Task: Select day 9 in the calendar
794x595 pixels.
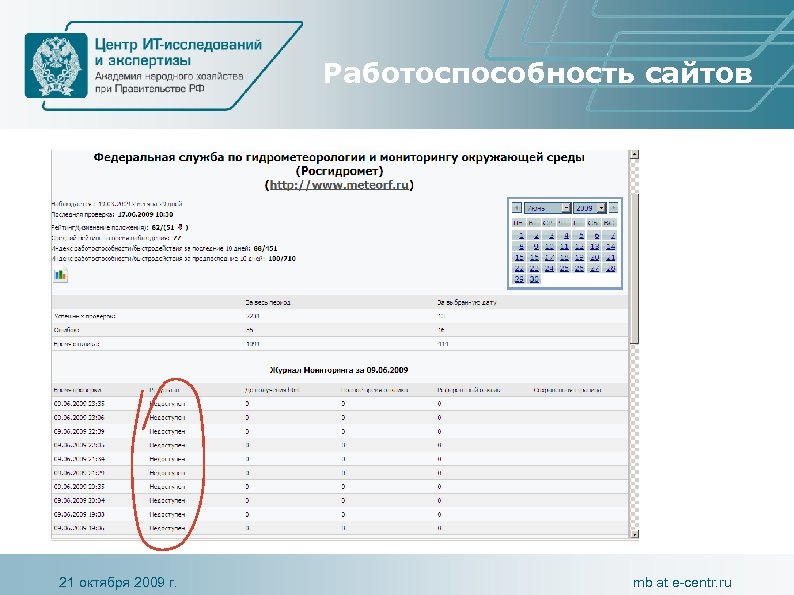Action: [535, 247]
